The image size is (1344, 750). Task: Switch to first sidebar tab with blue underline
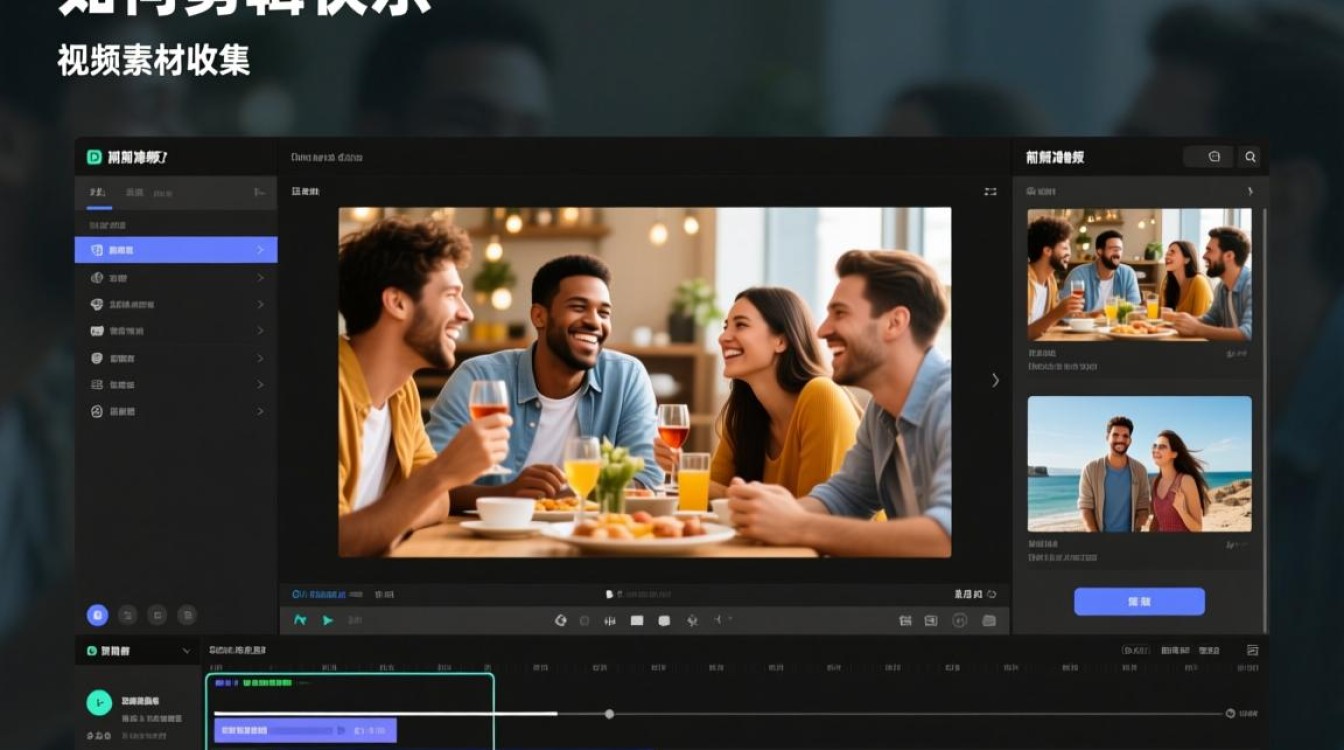click(97, 192)
